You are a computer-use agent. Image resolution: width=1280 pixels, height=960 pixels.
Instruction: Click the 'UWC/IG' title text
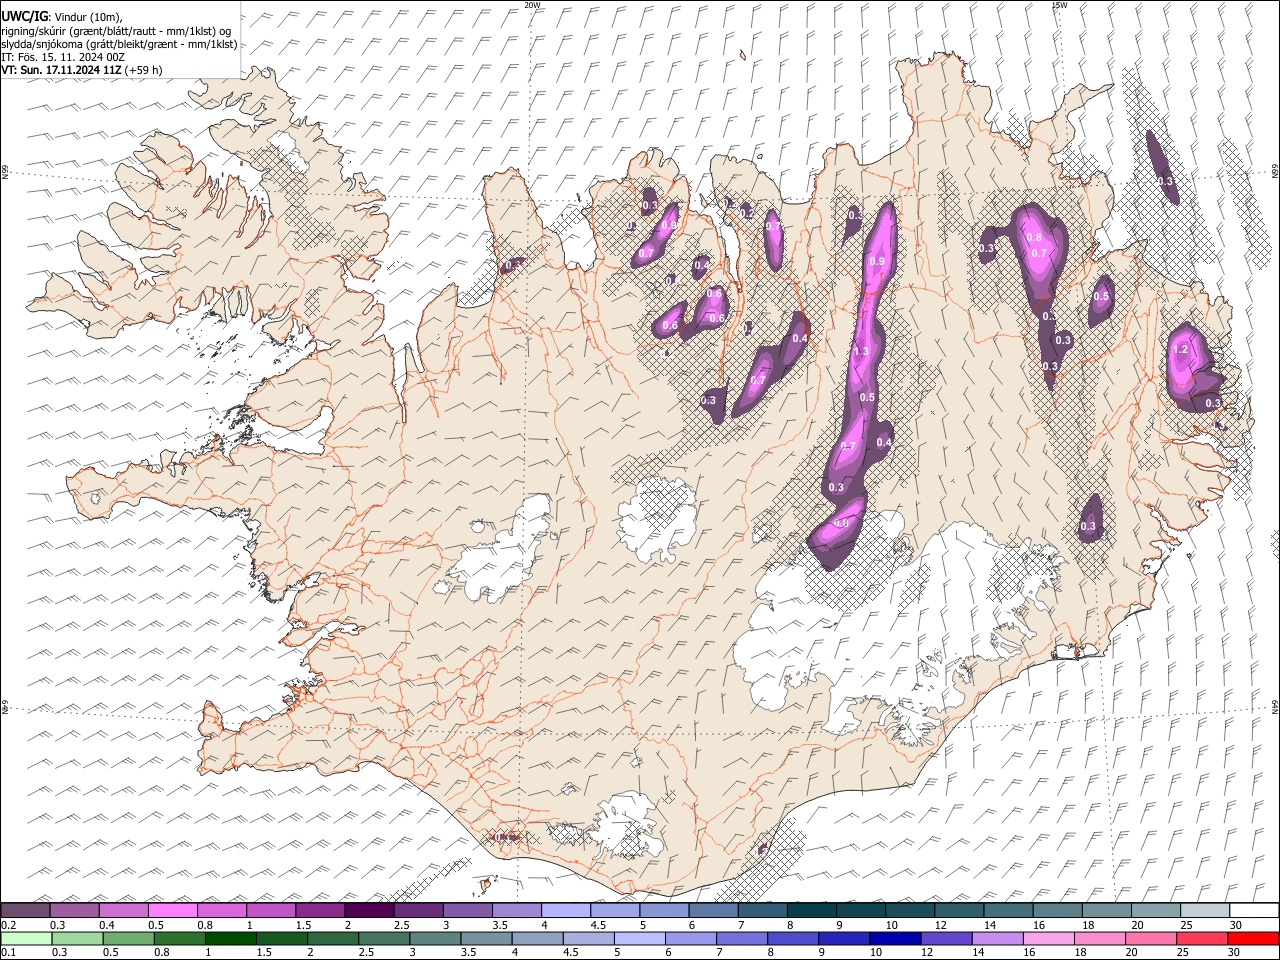(x=24, y=16)
